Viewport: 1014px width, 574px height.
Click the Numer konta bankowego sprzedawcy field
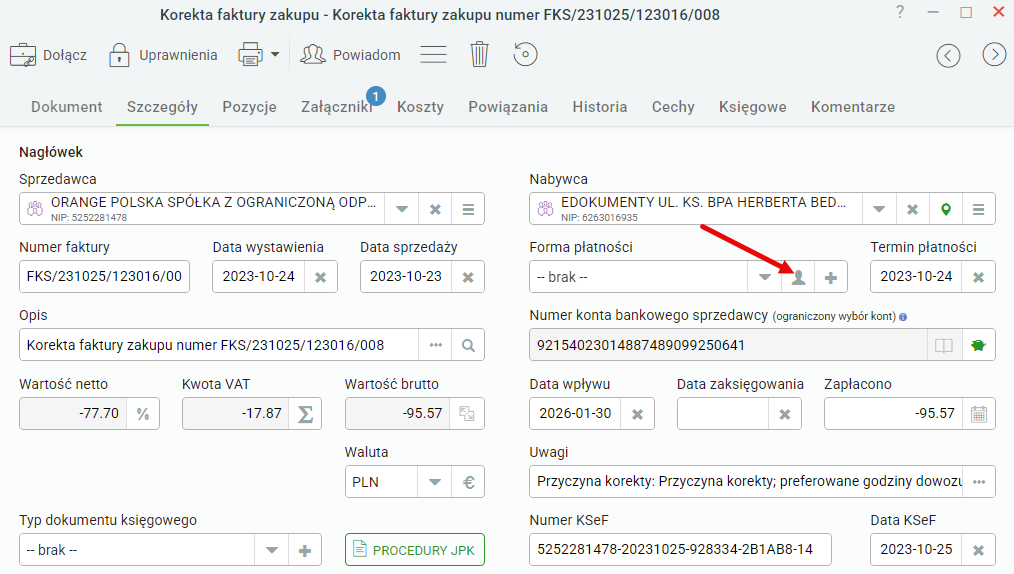point(729,345)
